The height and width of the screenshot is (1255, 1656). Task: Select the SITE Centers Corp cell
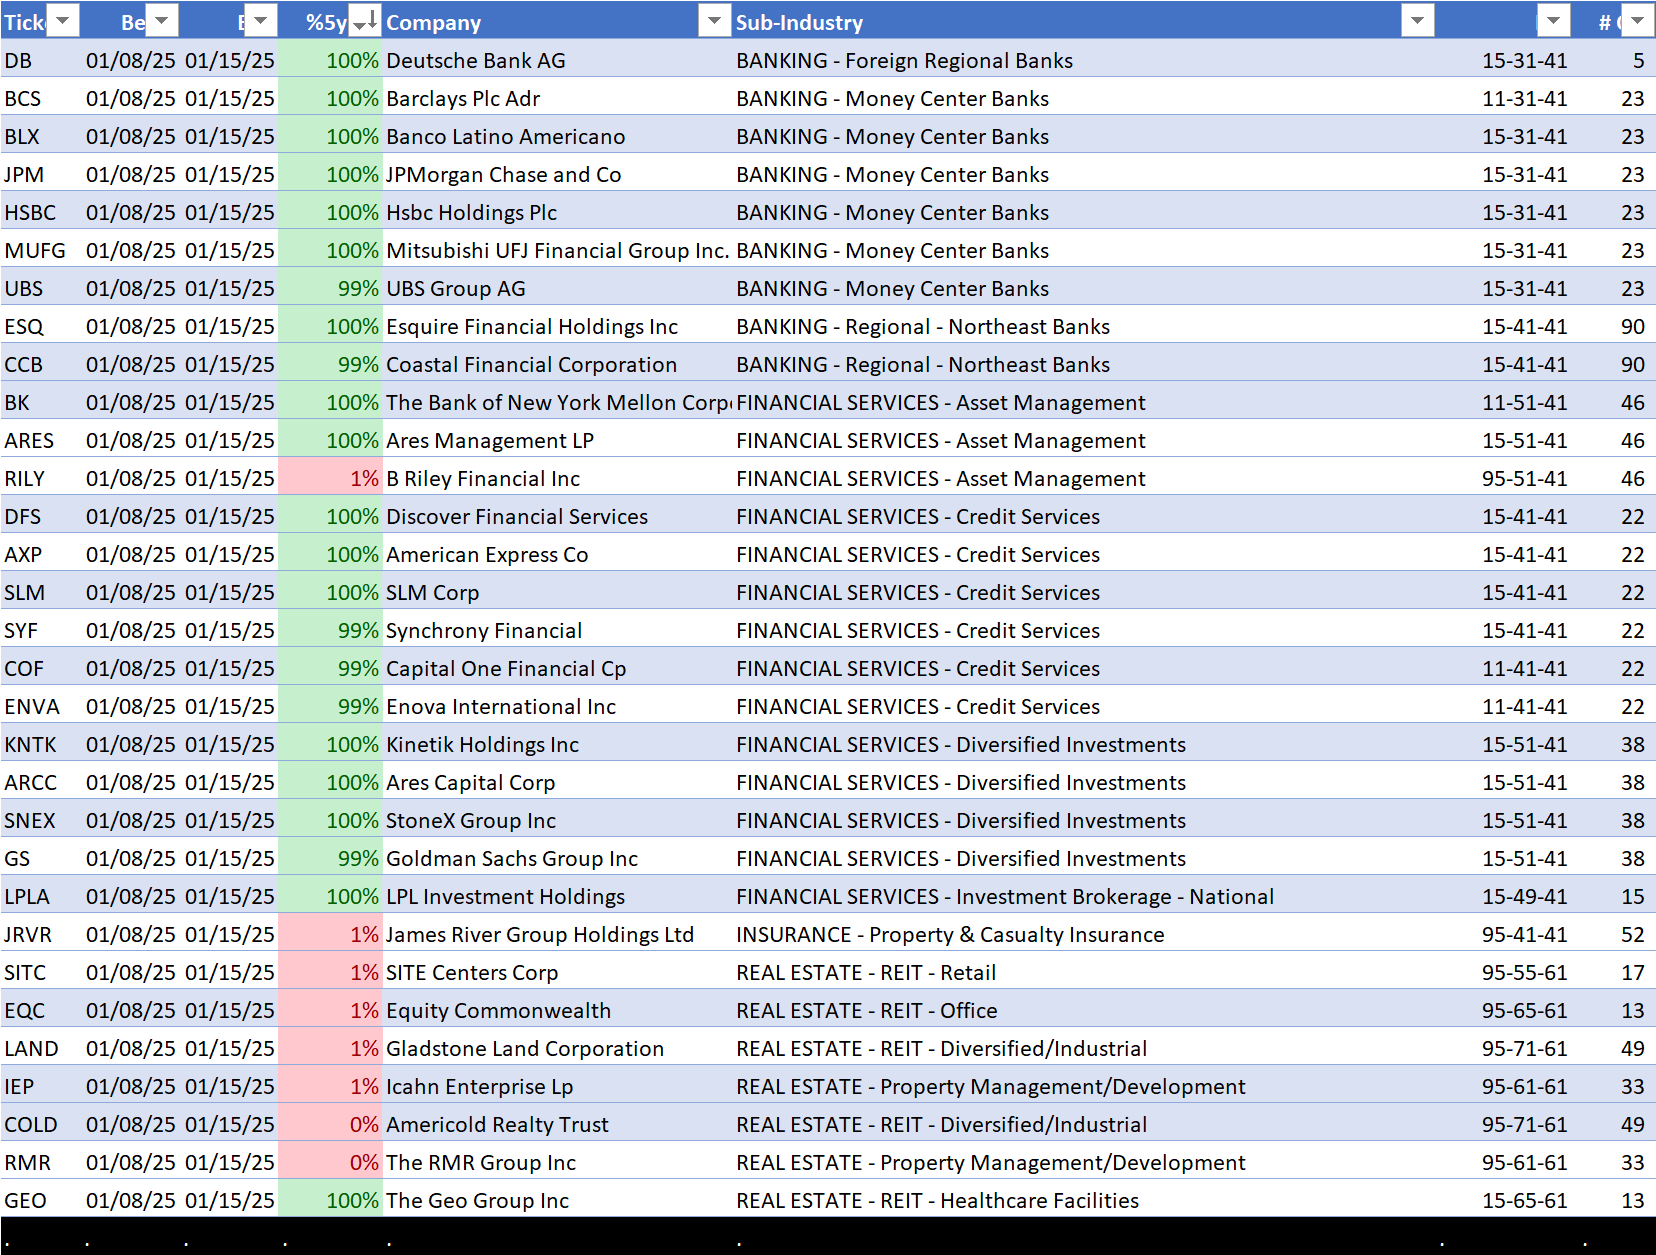pyautogui.click(x=558, y=973)
